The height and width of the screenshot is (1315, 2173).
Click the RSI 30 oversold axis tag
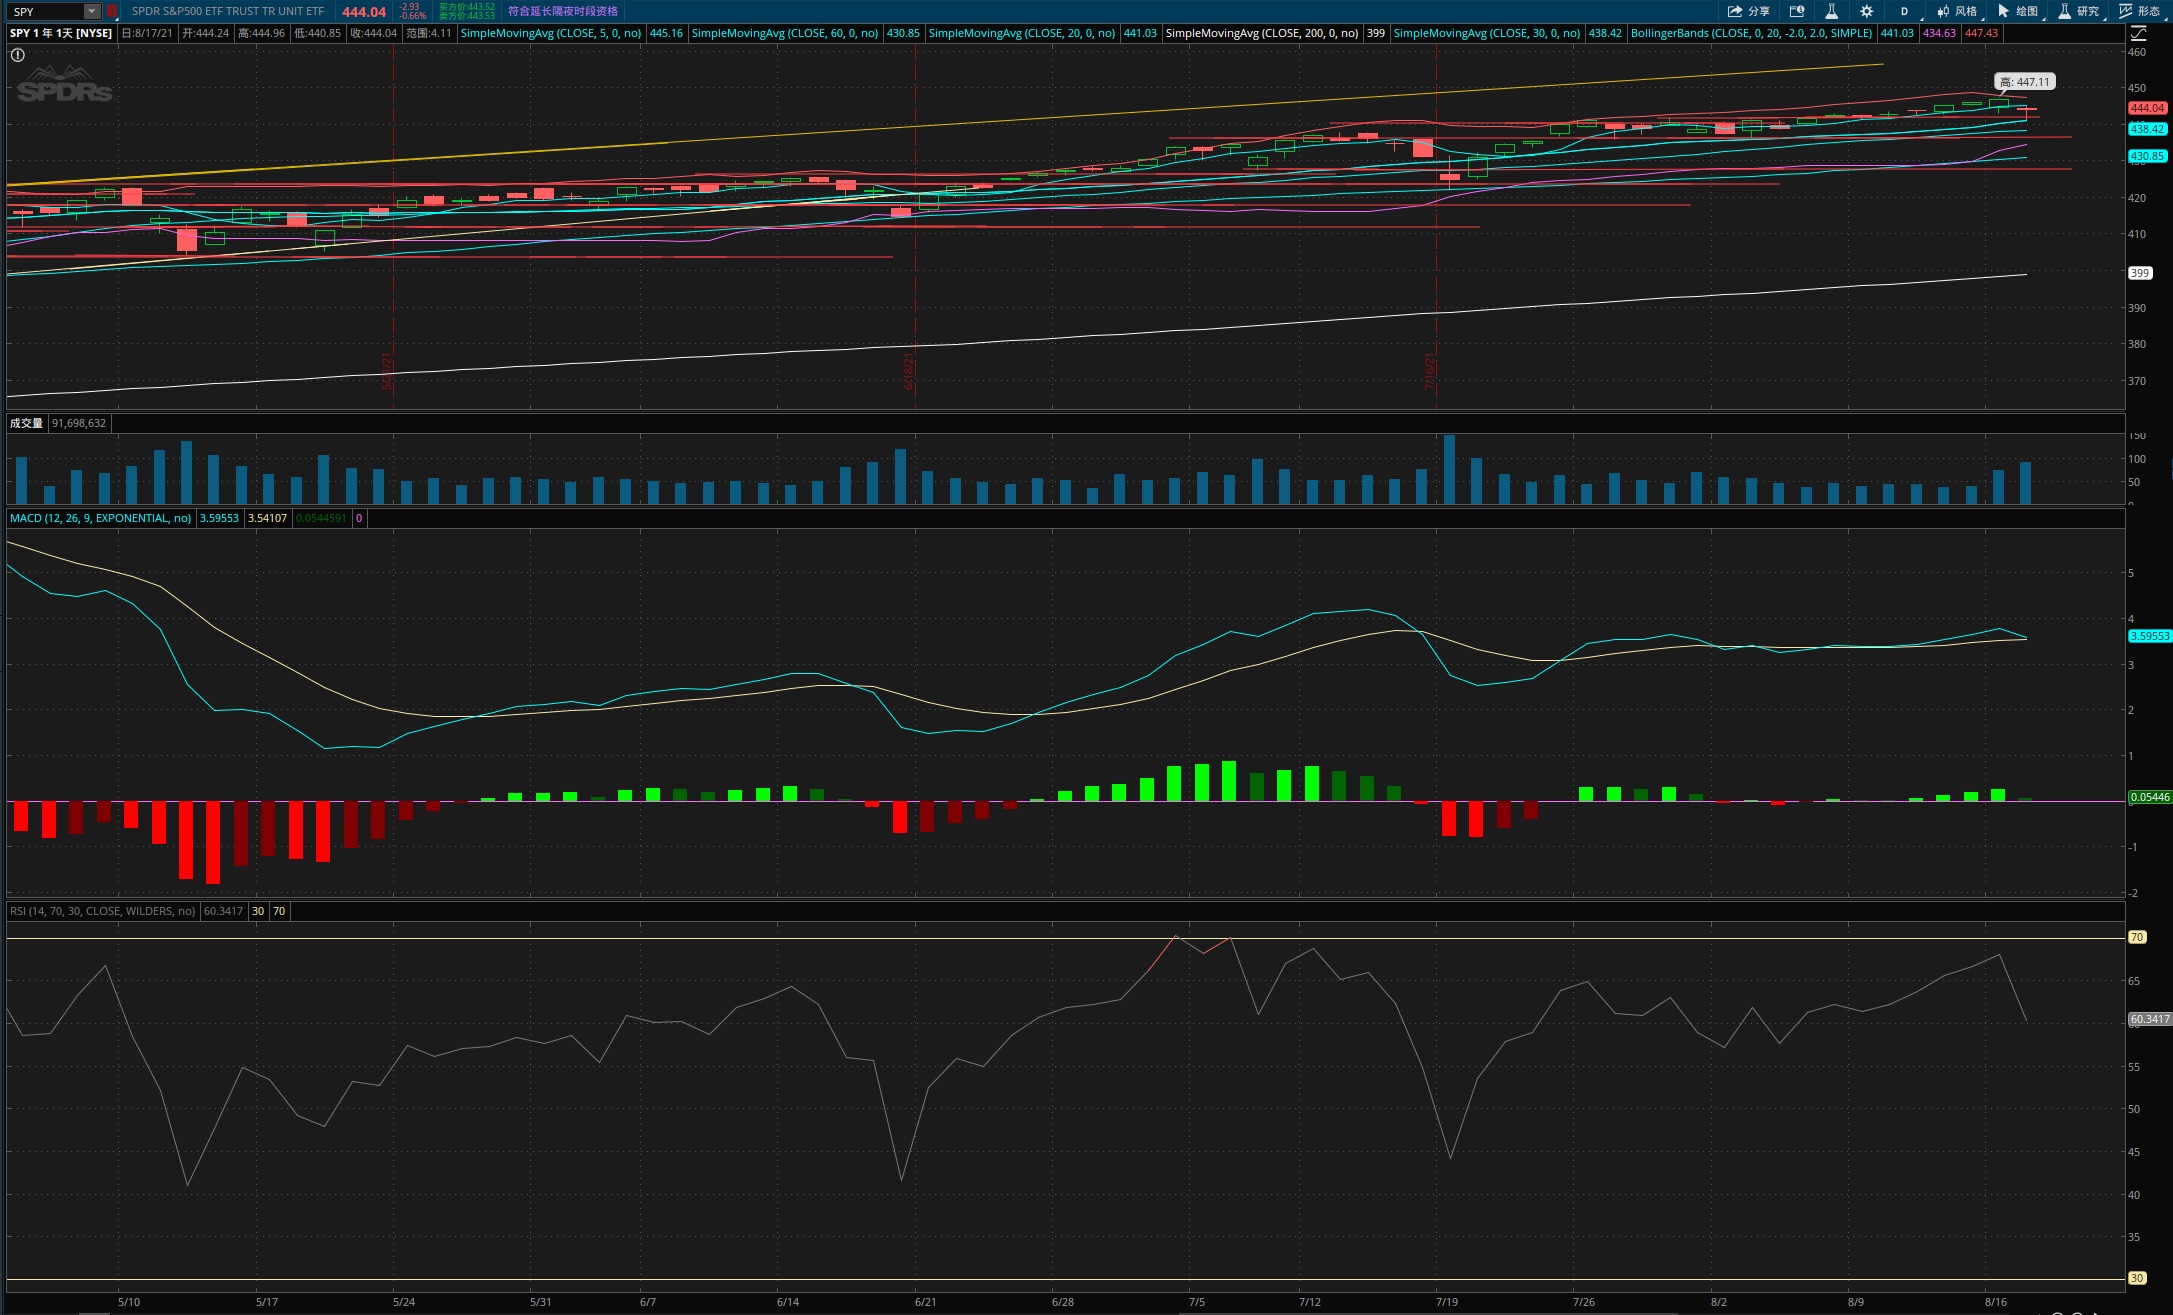(x=2137, y=1278)
